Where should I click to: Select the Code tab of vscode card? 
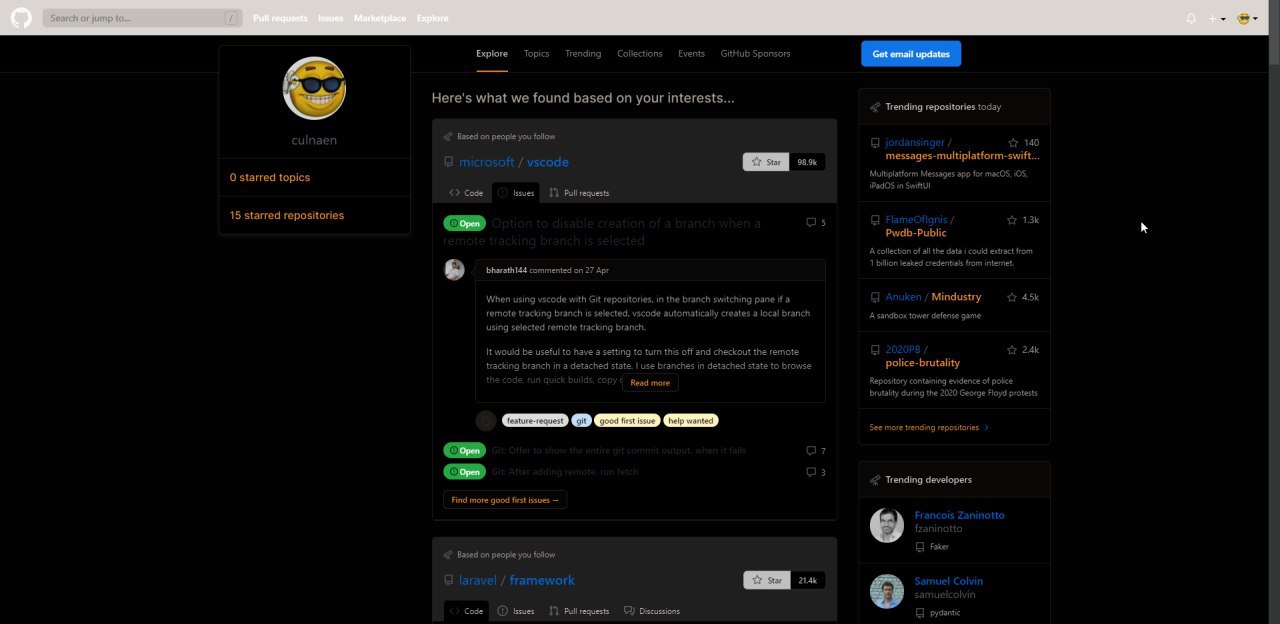pos(466,193)
